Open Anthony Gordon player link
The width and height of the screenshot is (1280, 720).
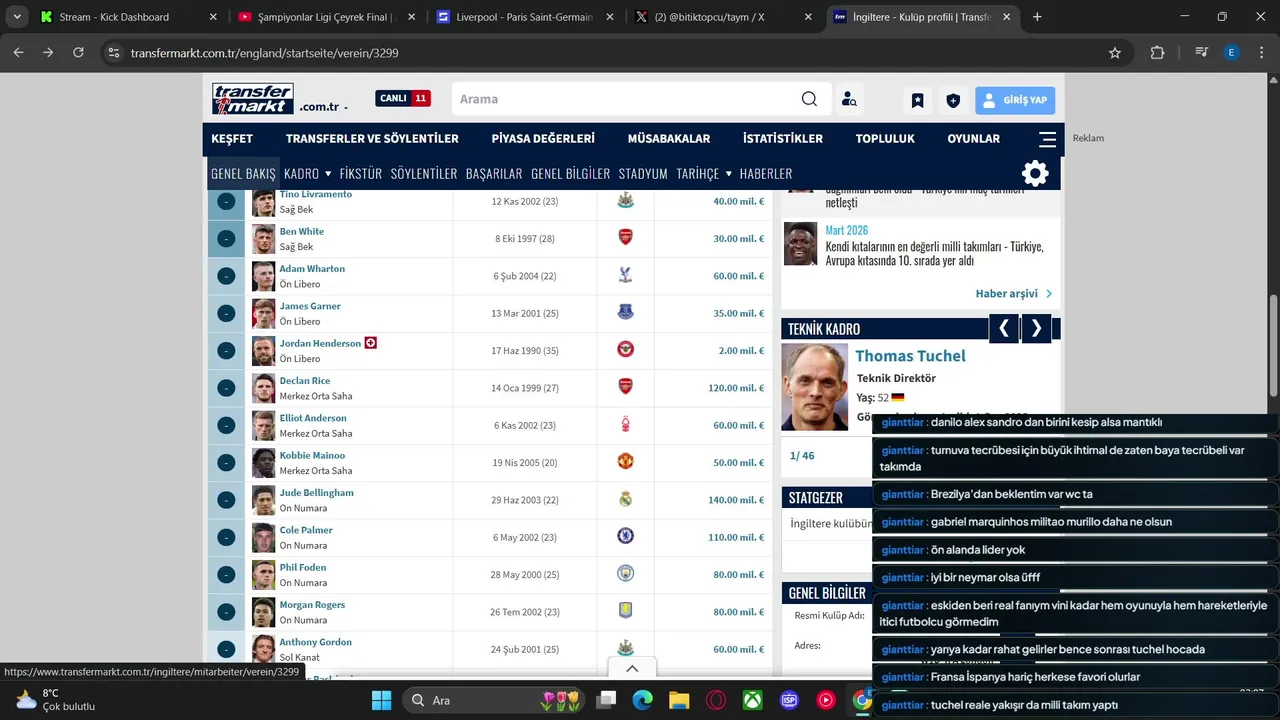coord(315,642)
